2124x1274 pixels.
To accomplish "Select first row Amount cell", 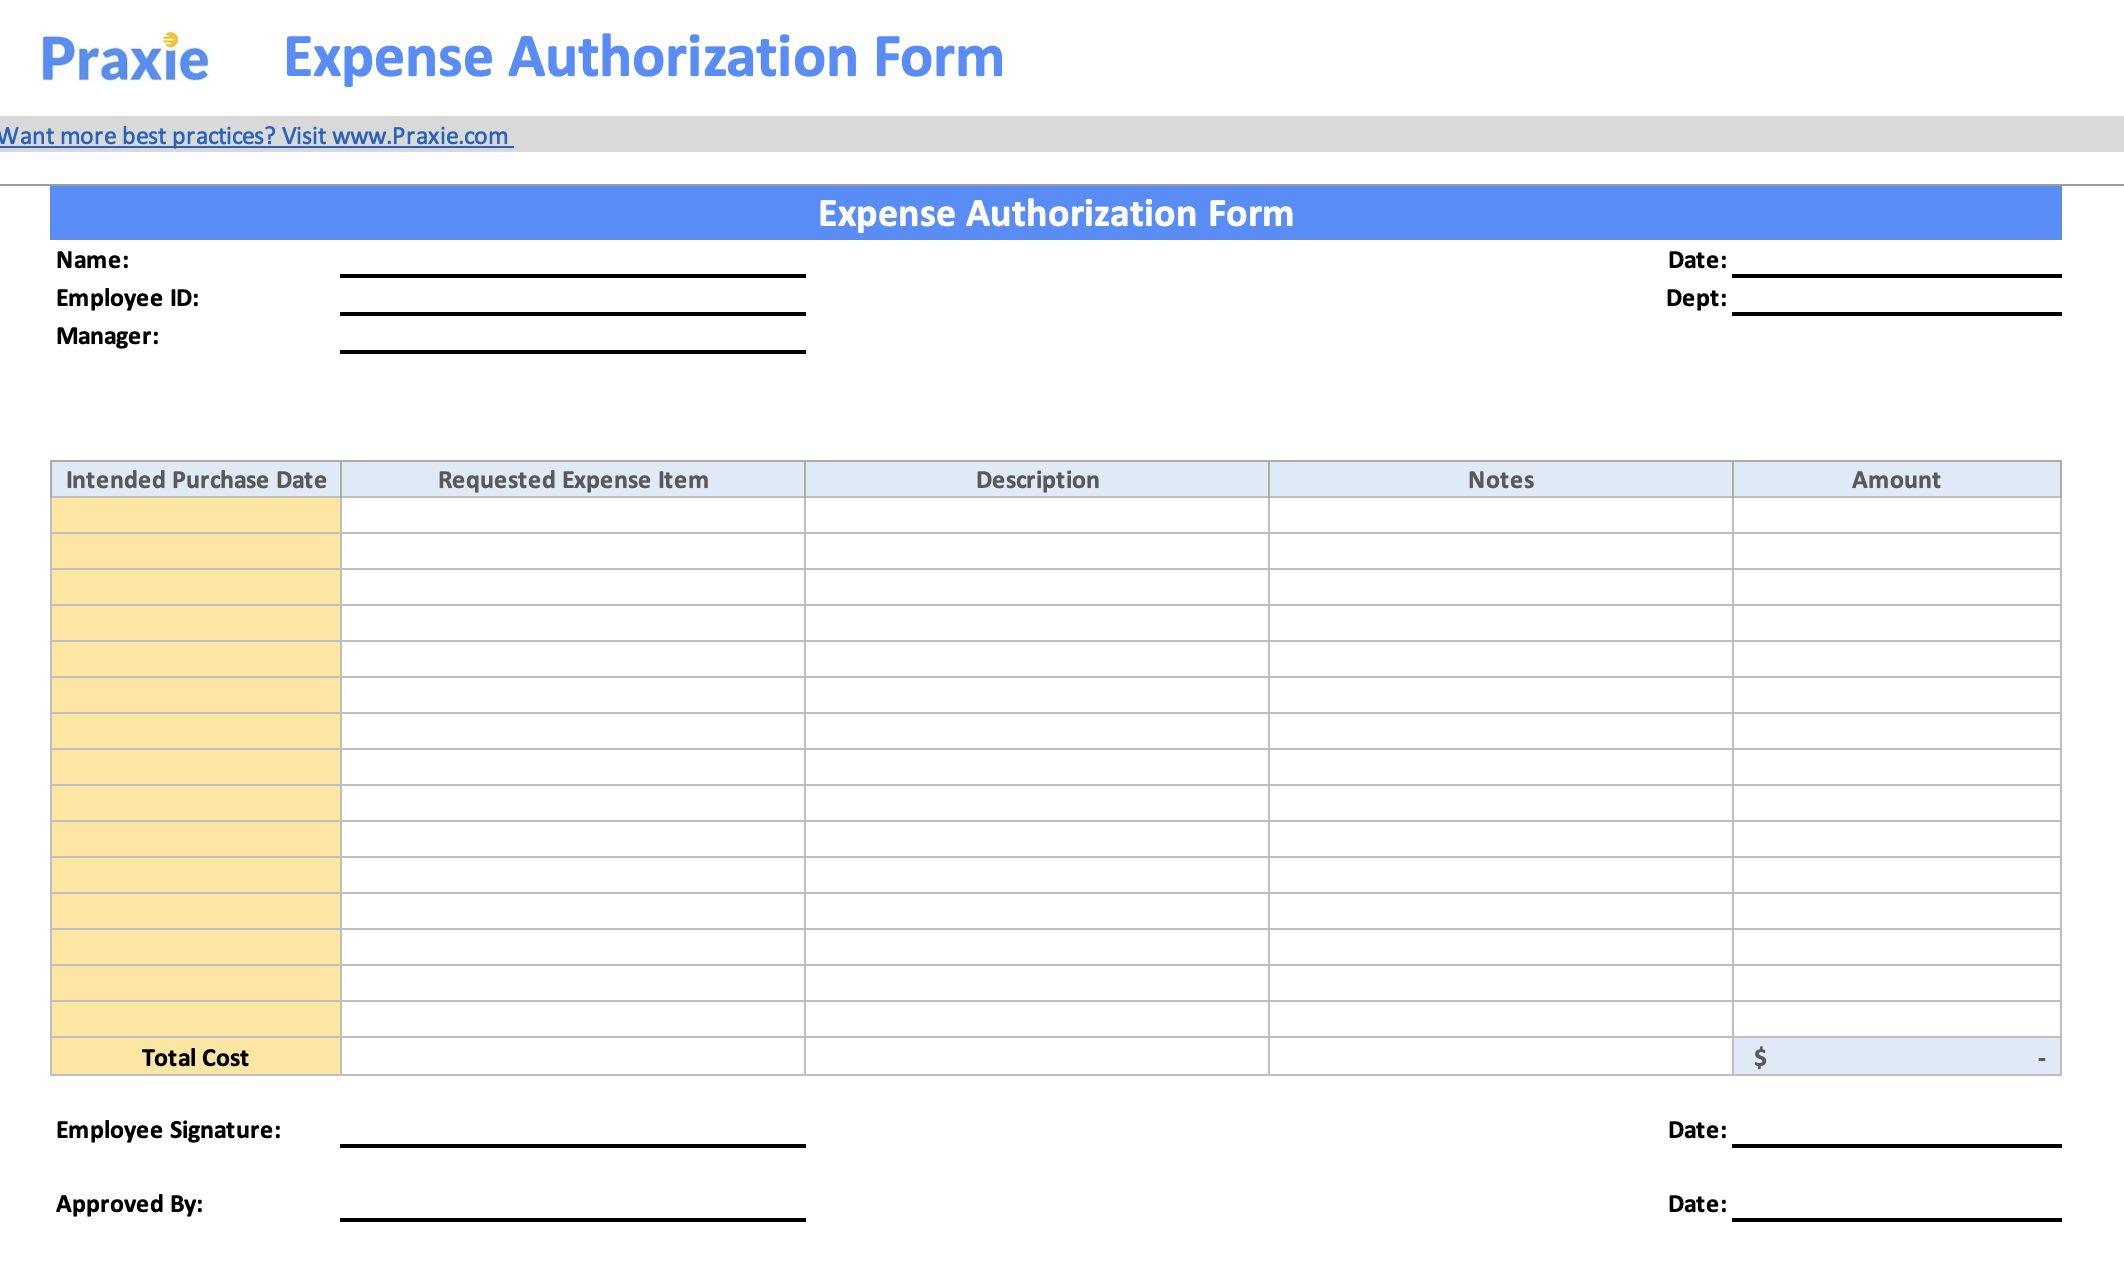I will point(1897,515).
